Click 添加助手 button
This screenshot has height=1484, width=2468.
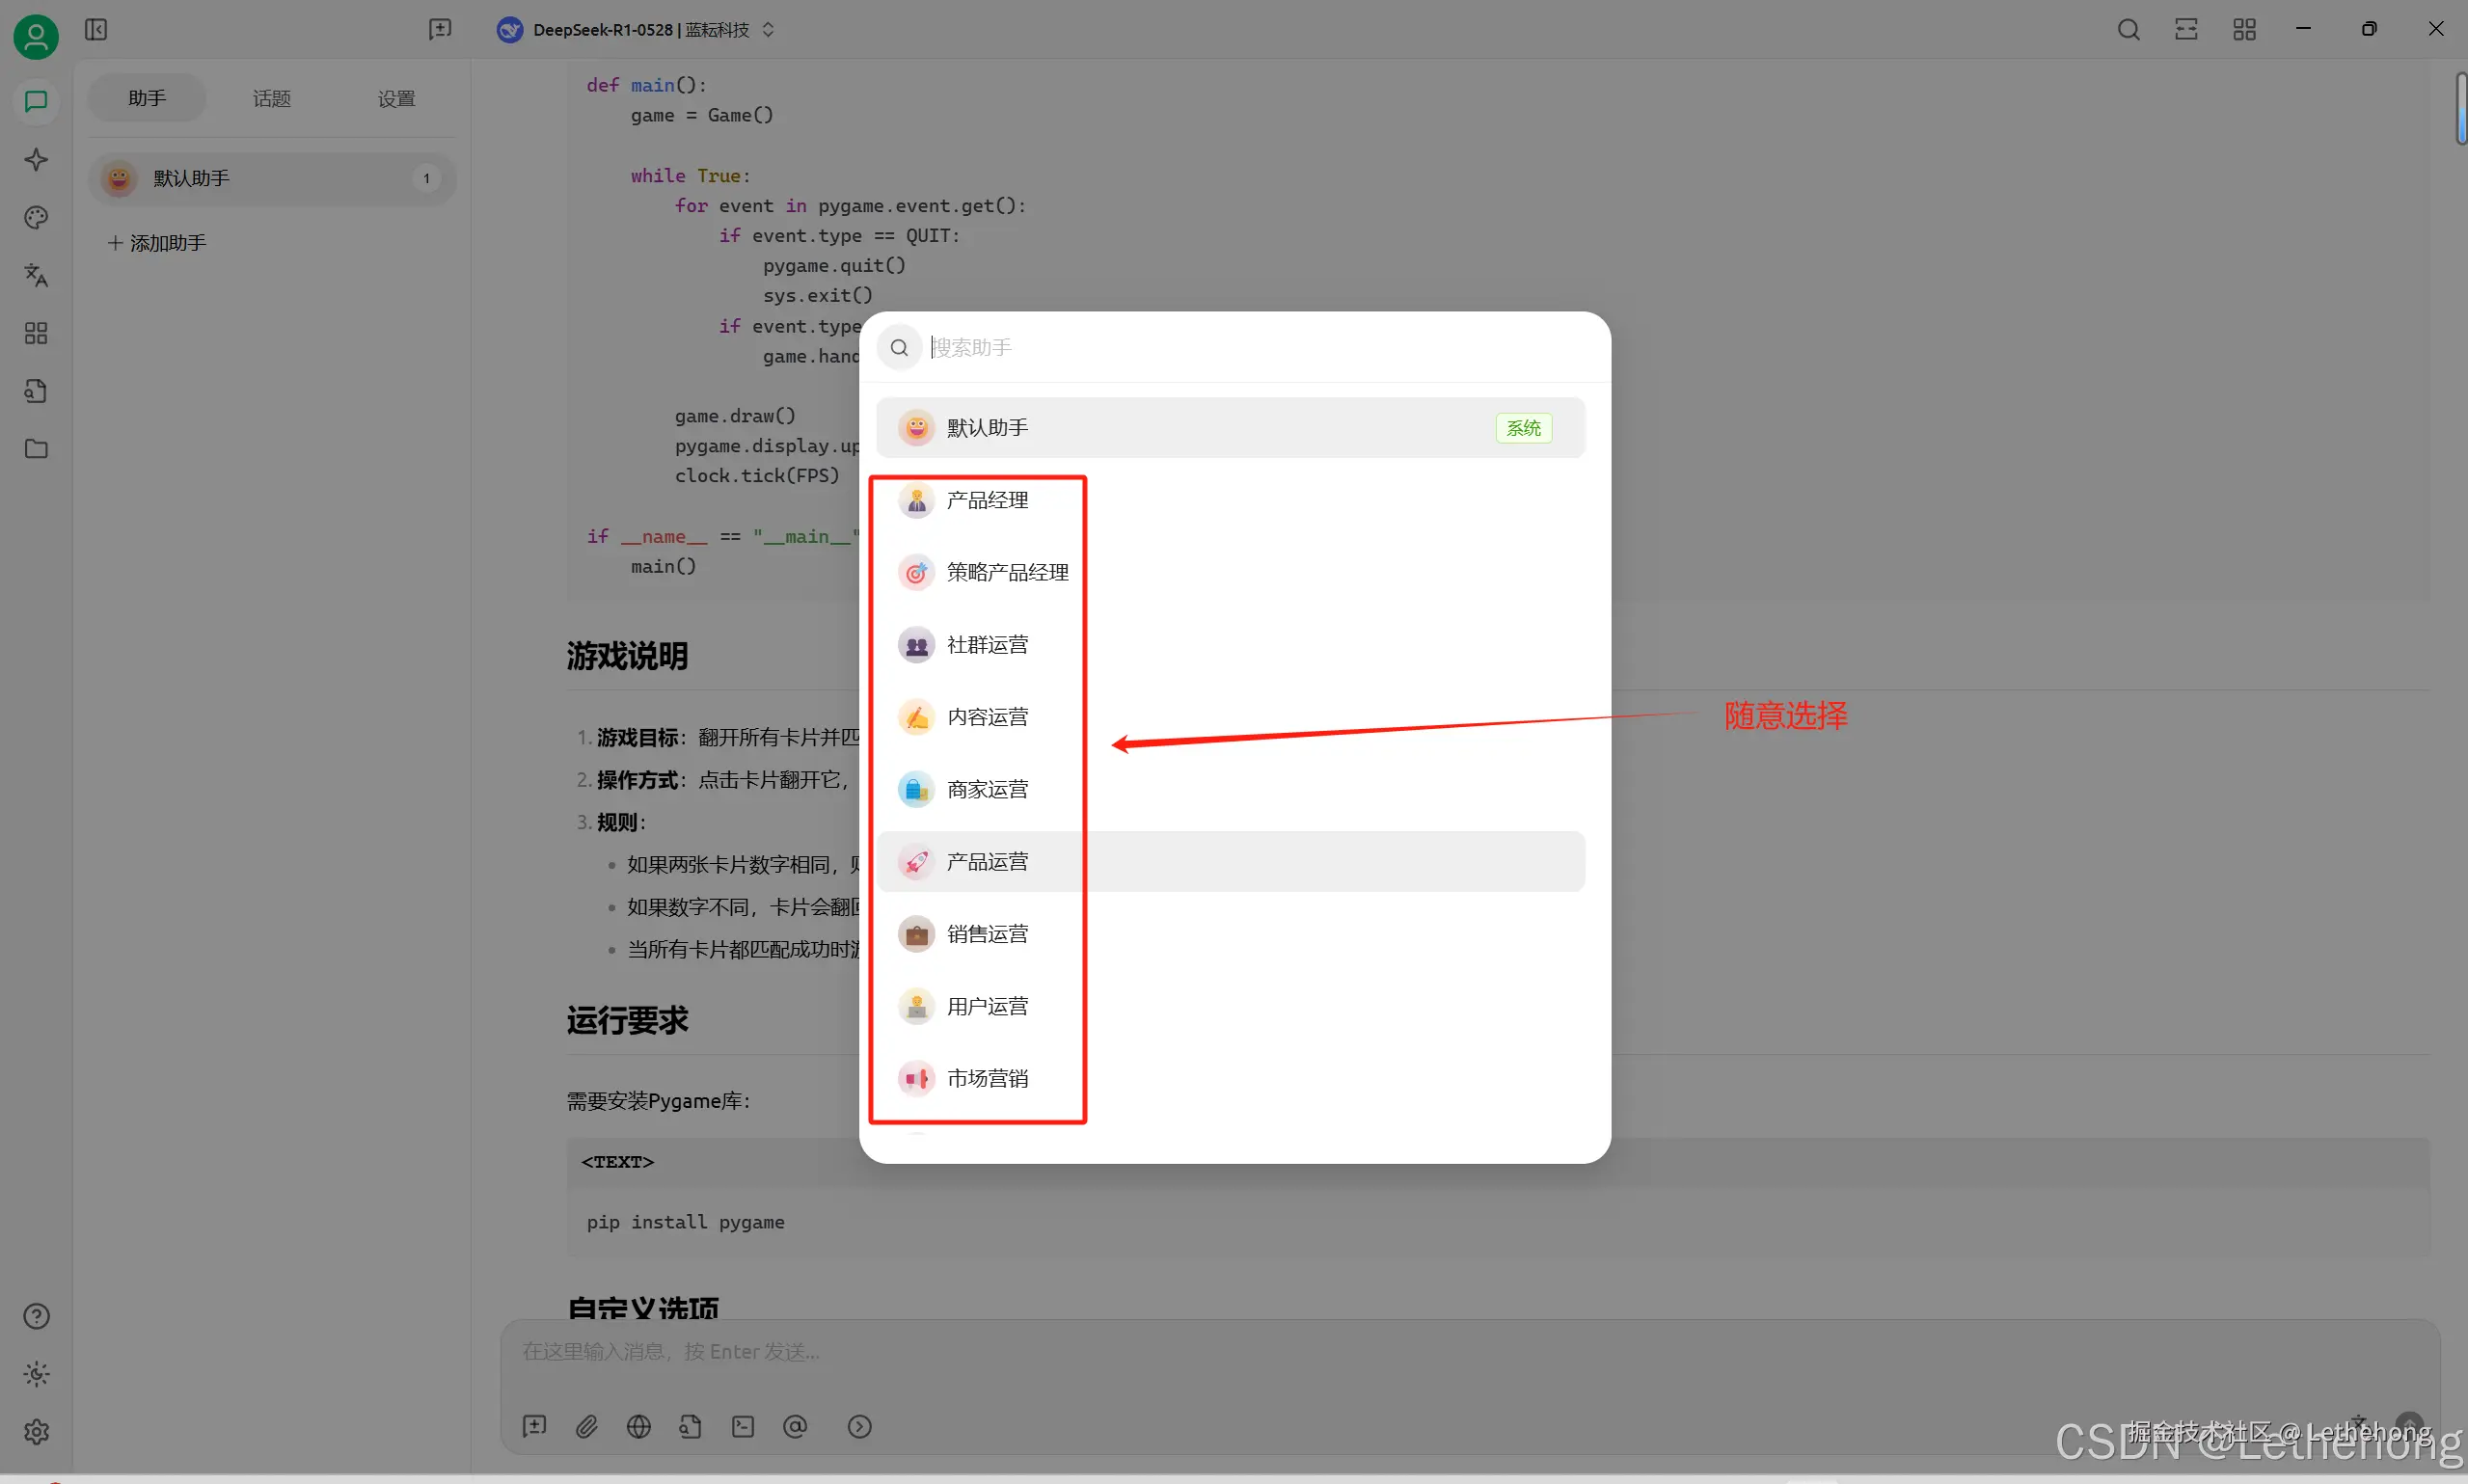point(158,243)
